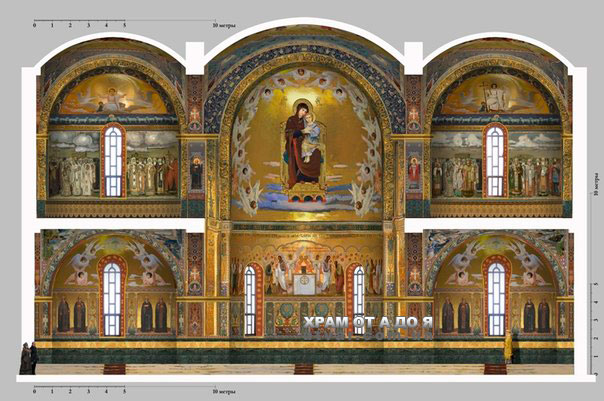Click the right window in lower central apse
604x401 pixels.
coord(358,300)
